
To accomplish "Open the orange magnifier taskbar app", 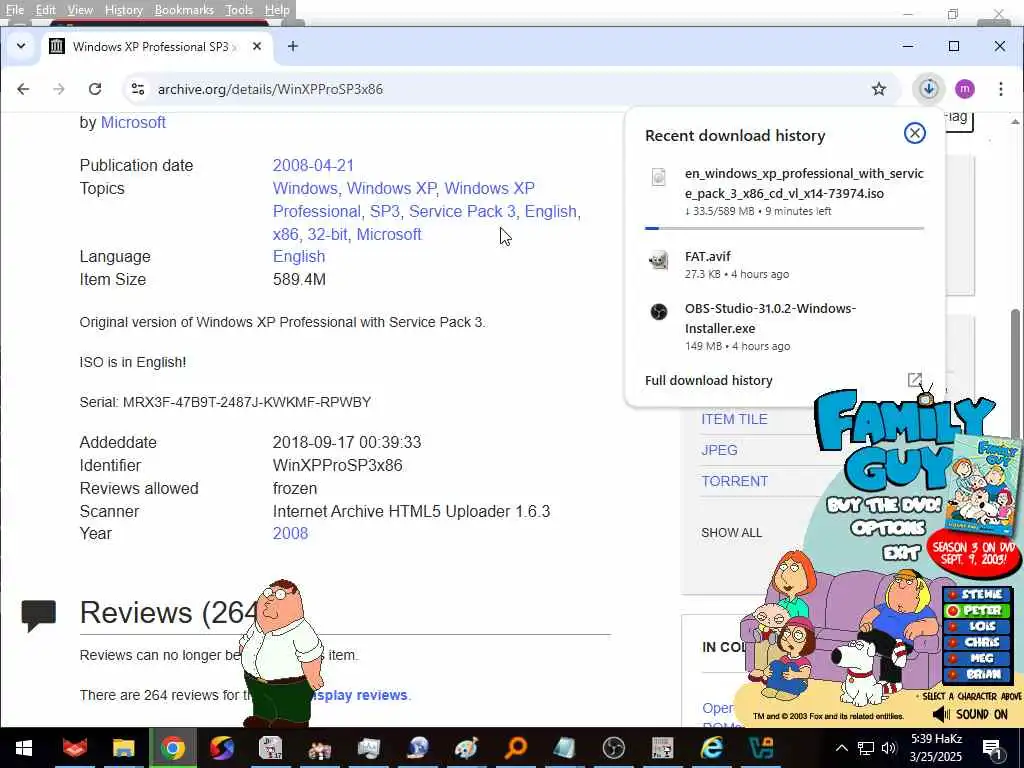I will tap(516, 748).
